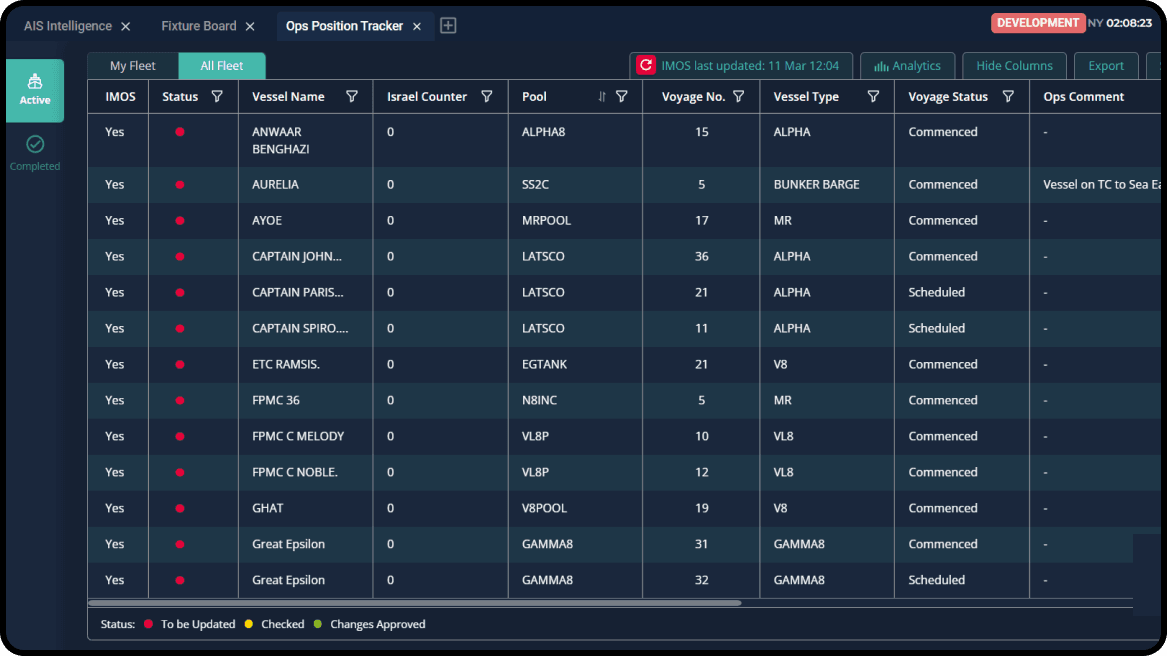Screen dimensions: 1167x656
Task: Click the red To be Updated legend dot
Action: [148, 624]
